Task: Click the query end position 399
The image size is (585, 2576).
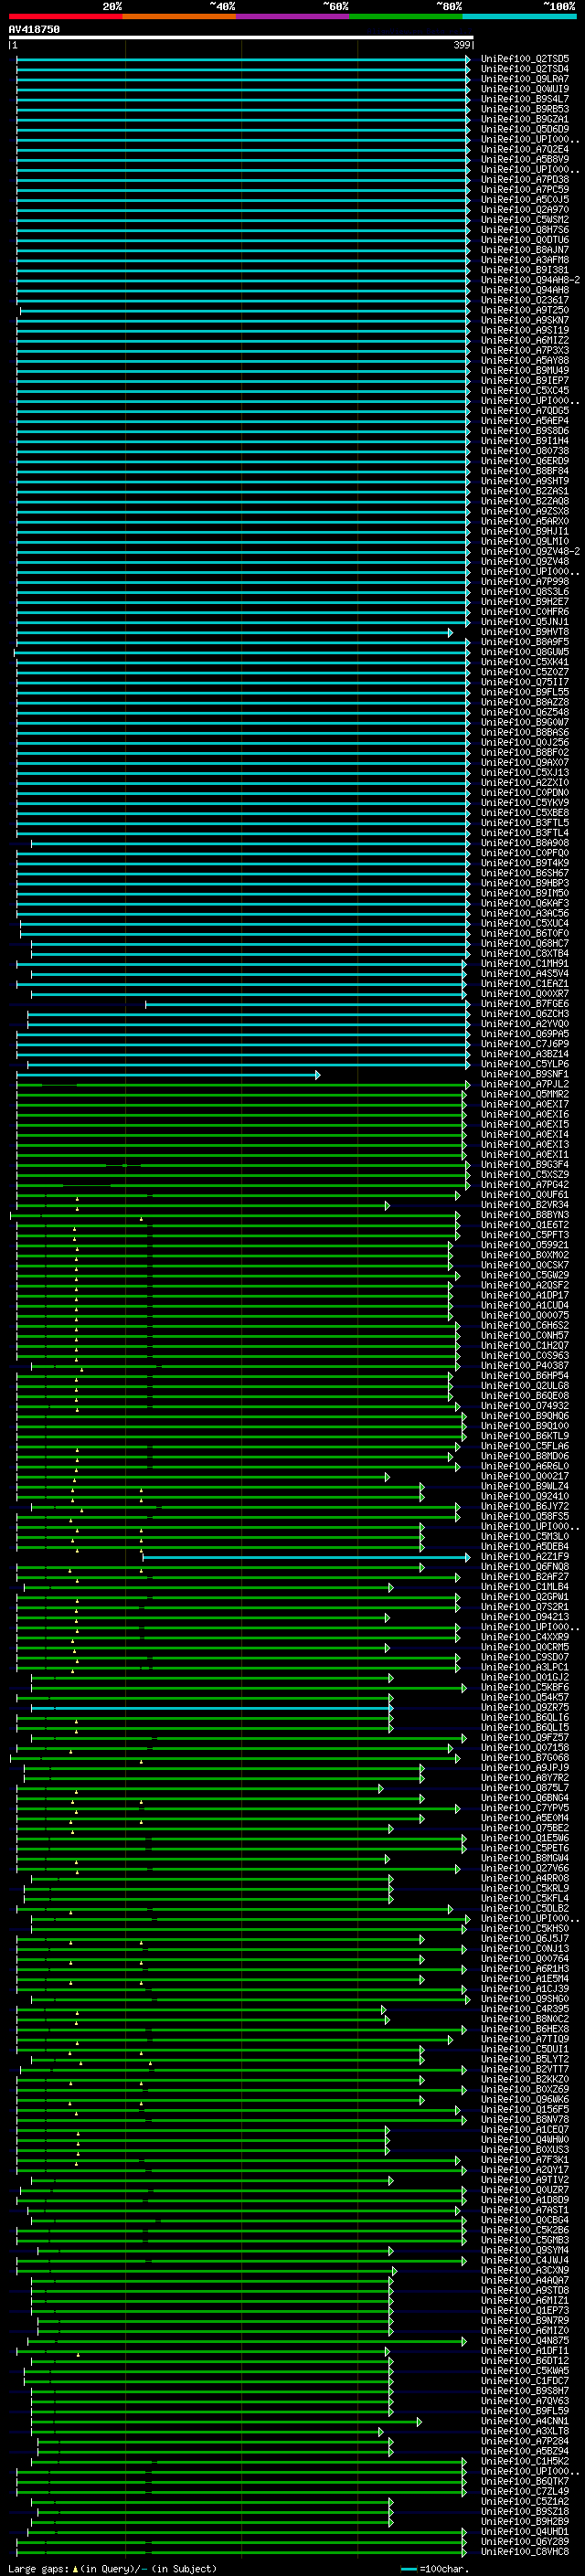Action: pos(461,45)
